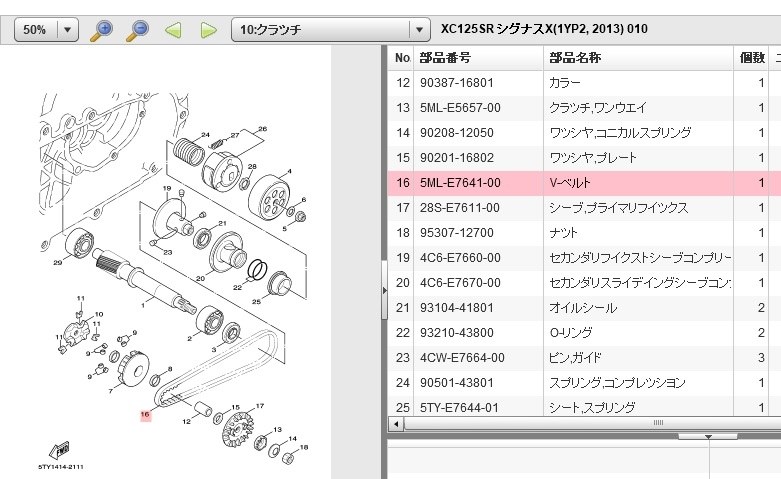The image size is (781, 479).
Task: Click row number 21 in the No. column
Action: (402, 308)
